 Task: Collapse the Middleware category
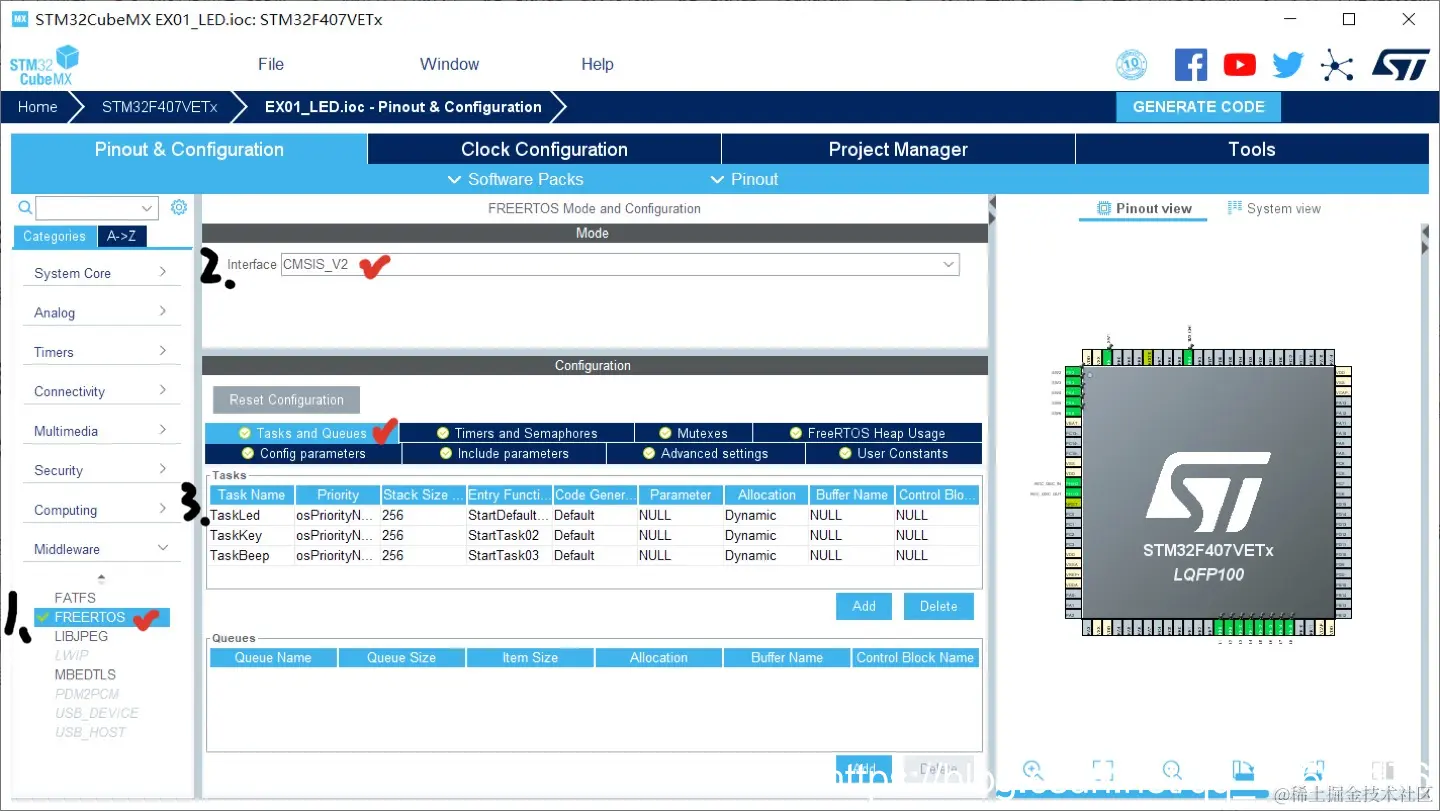[x=101, y=549]
